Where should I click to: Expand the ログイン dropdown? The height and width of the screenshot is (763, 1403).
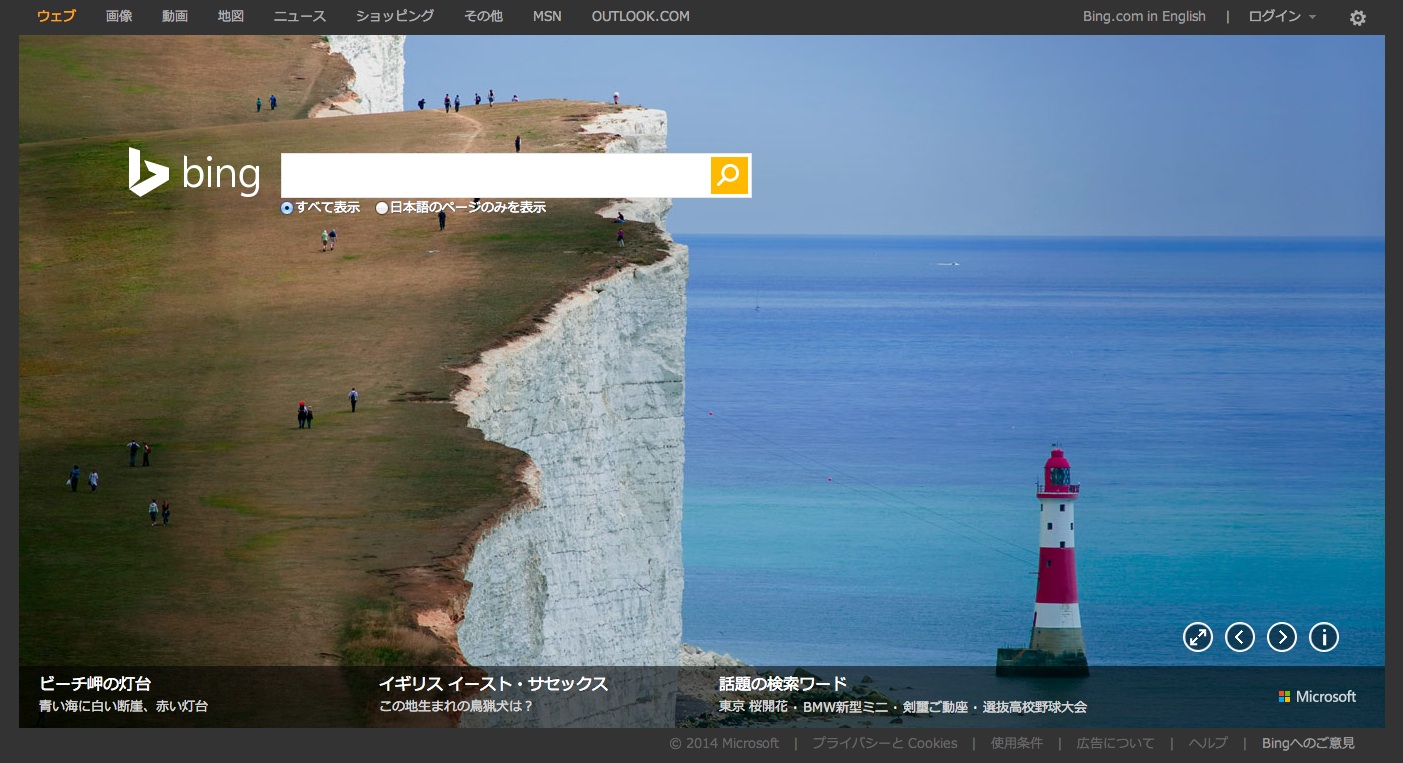[x=1282, y=16]
